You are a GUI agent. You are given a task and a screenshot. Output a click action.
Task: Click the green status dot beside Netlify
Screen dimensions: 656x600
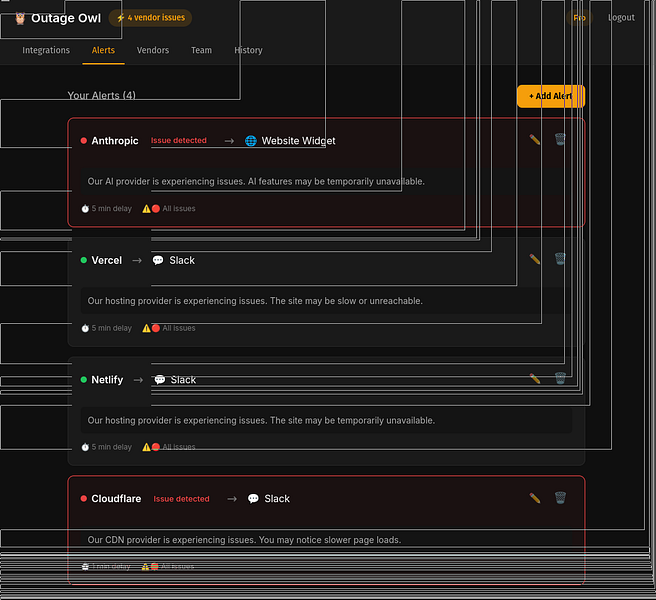[x=84, y=379]
